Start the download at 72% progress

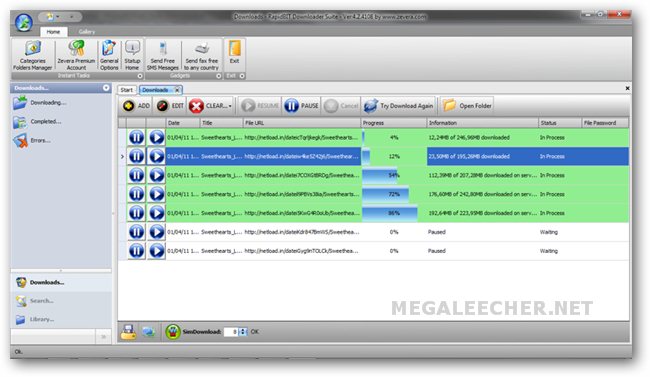tap(156, 194)
